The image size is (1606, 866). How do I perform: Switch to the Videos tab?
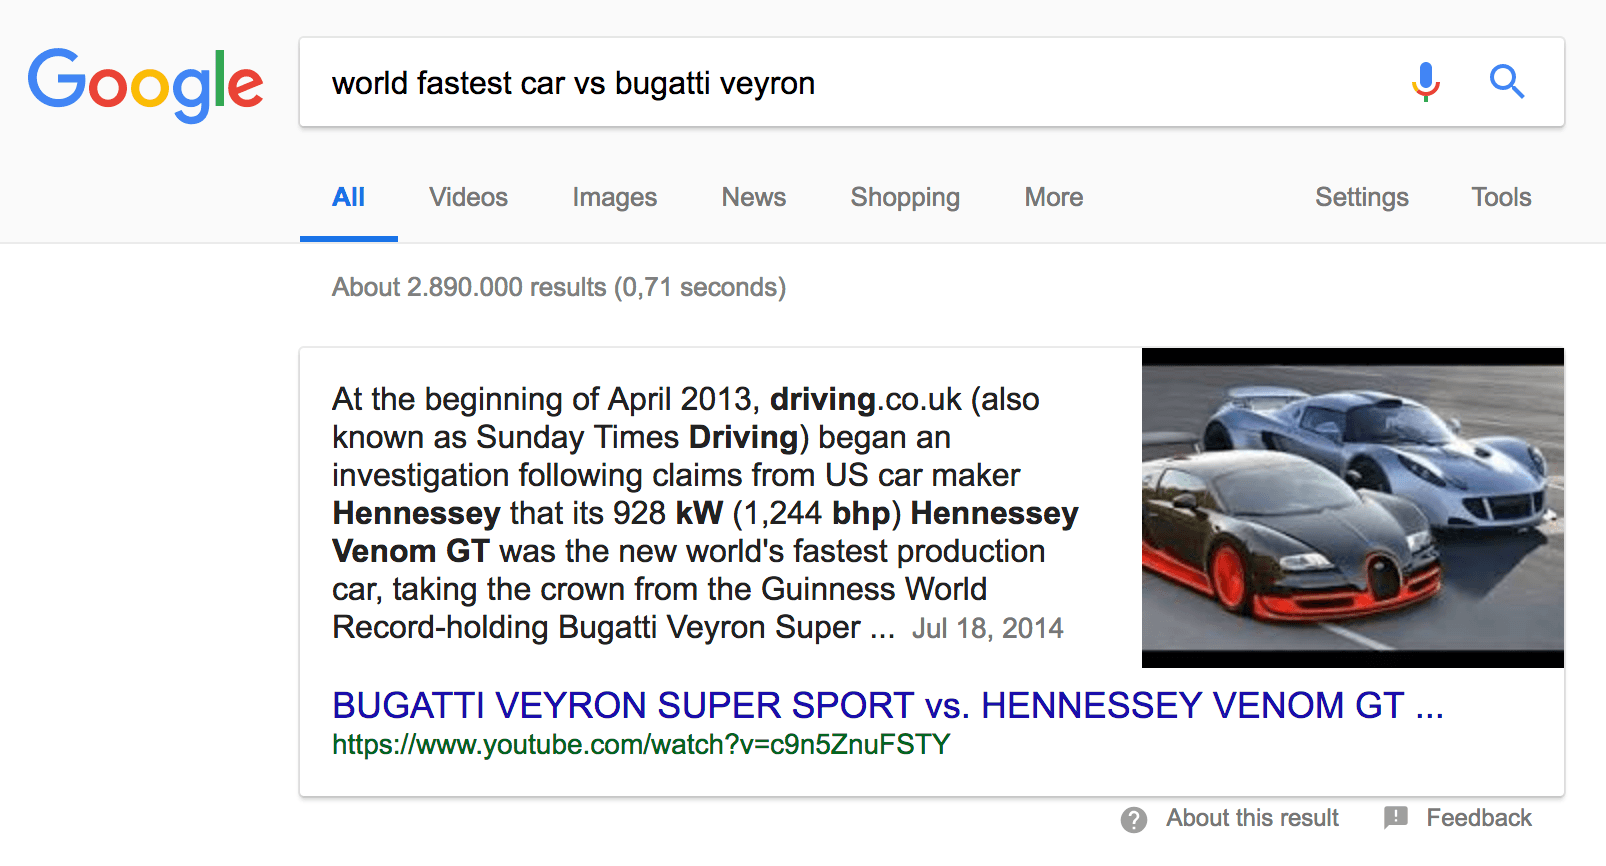click(468, 198)
